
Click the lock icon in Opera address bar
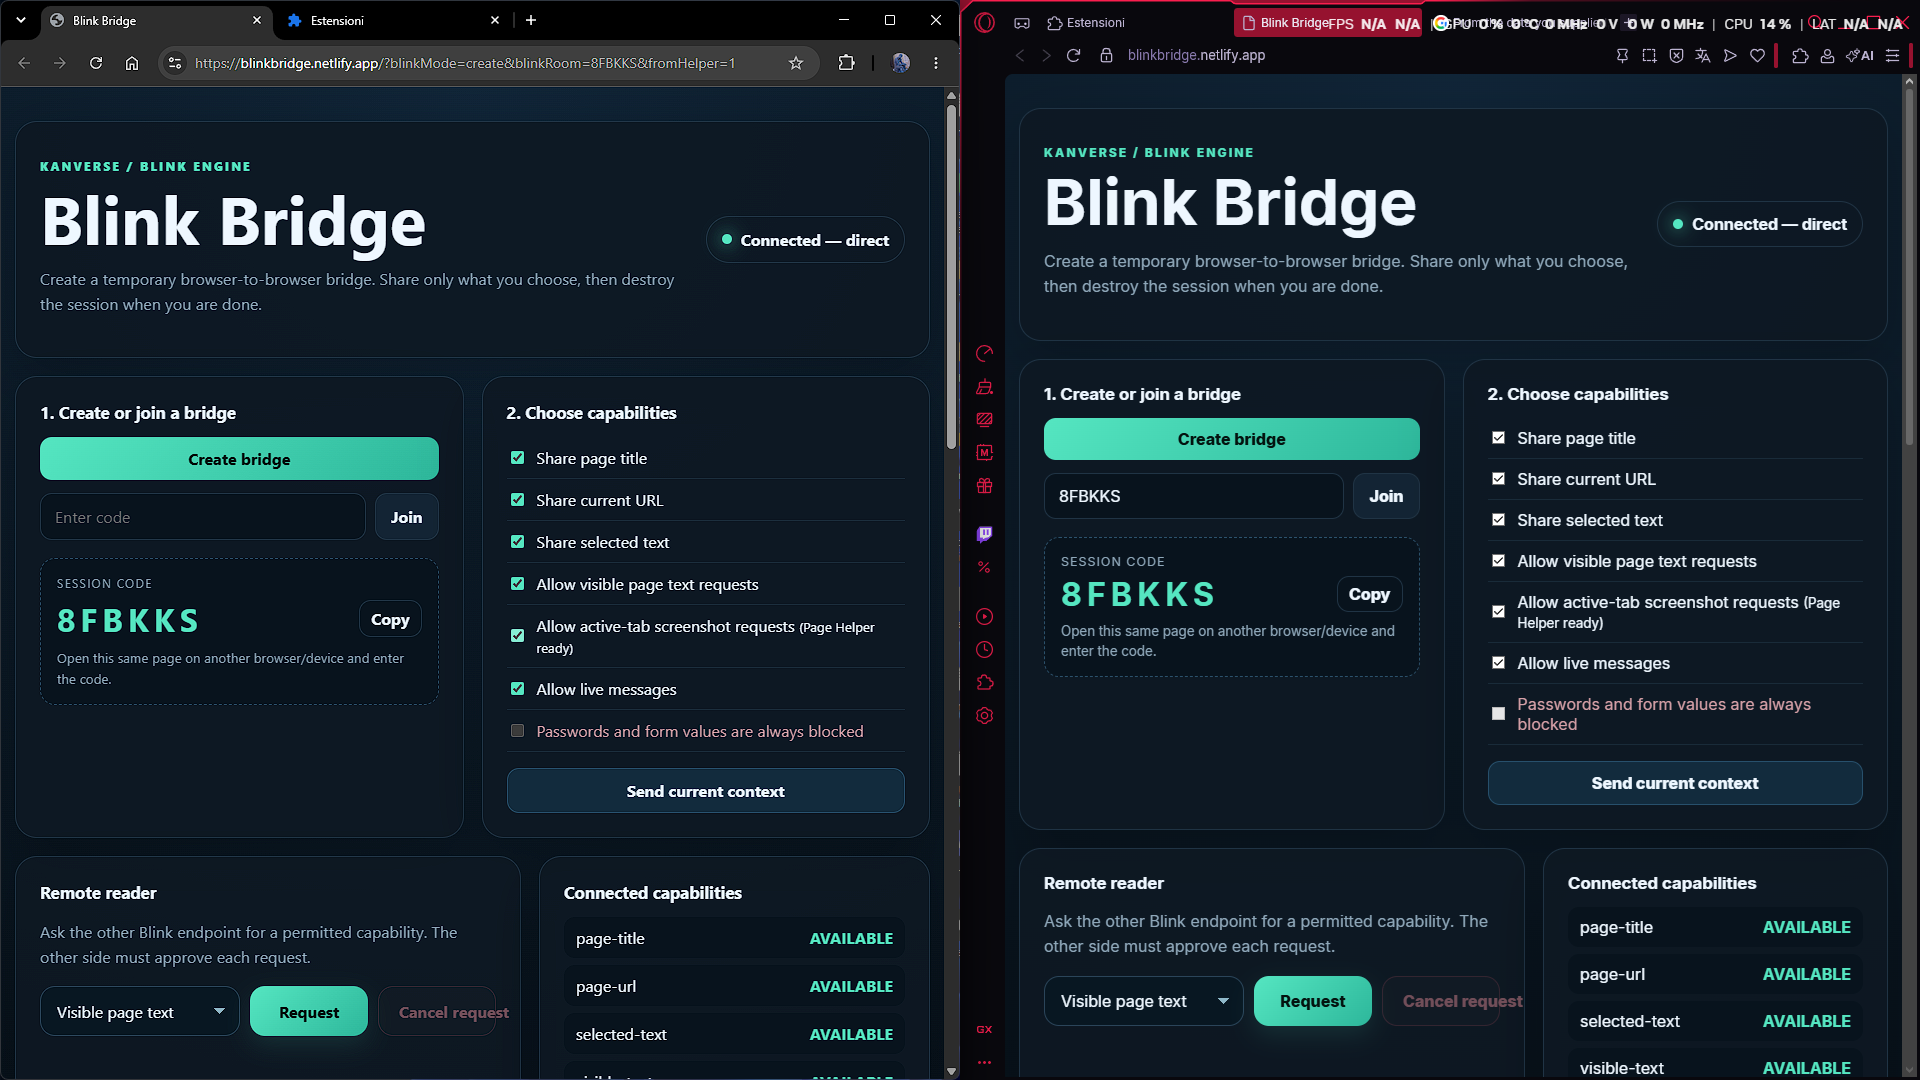[x=1106, y=55]
